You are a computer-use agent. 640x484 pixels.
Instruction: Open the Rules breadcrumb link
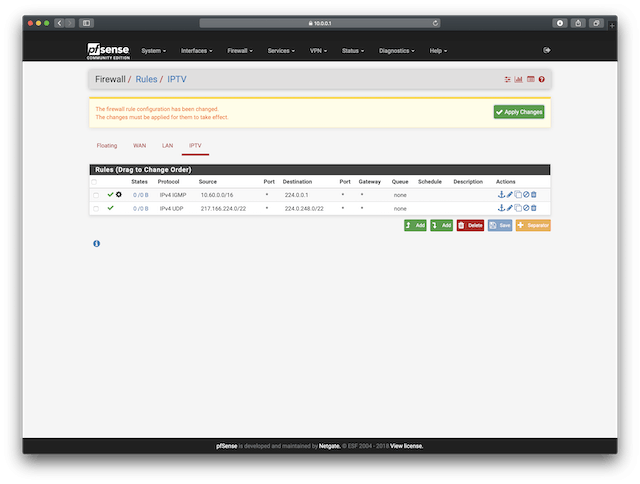click(x=146, y=79)
